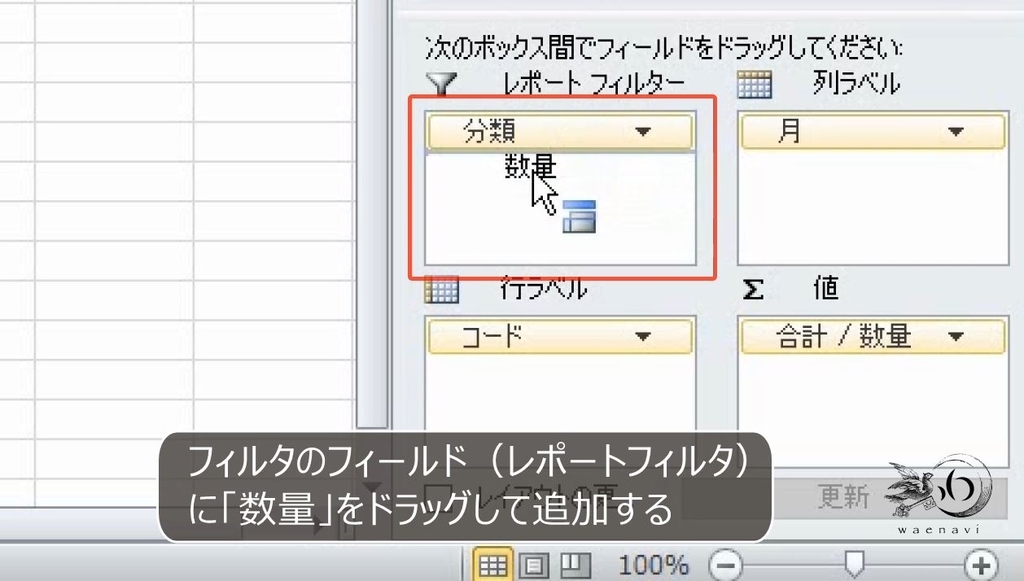Switch to Page Layout view

coord(534,565)
